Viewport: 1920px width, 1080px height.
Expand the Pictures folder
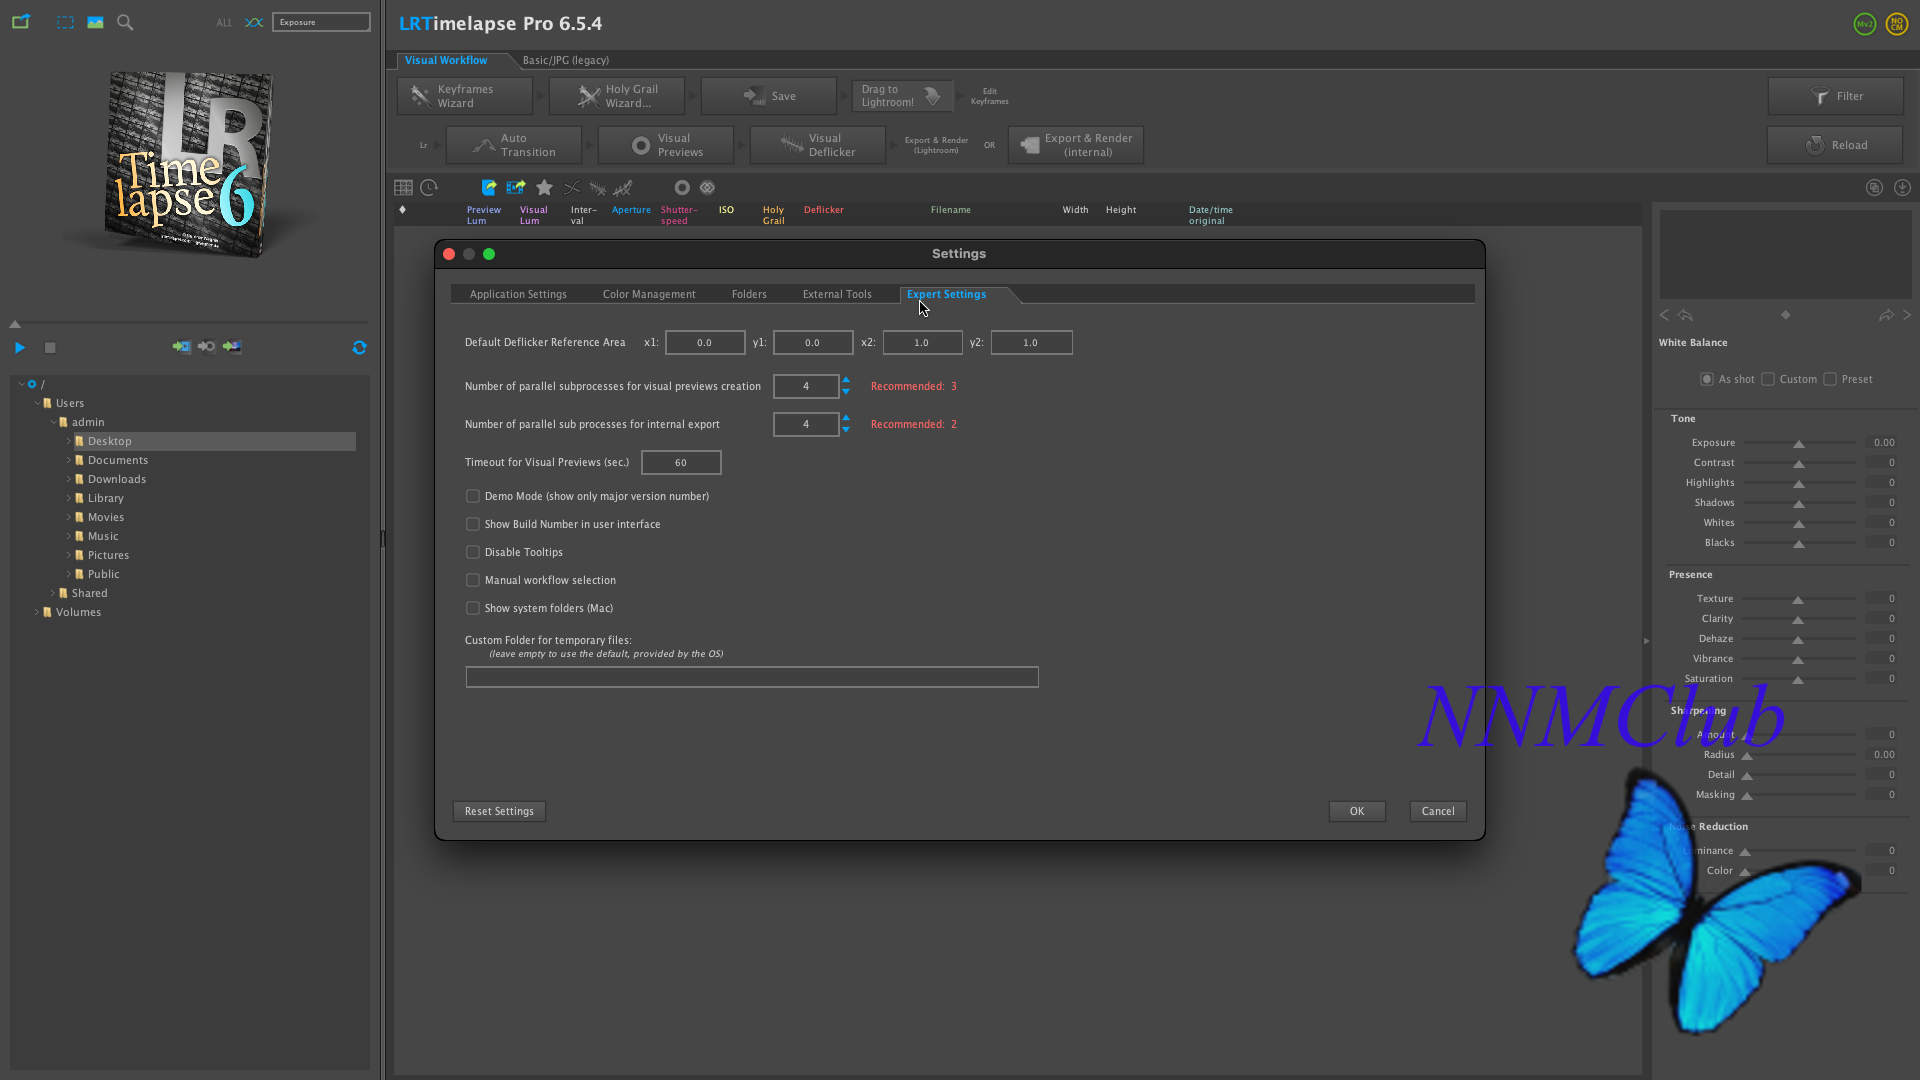pos(69,555)
